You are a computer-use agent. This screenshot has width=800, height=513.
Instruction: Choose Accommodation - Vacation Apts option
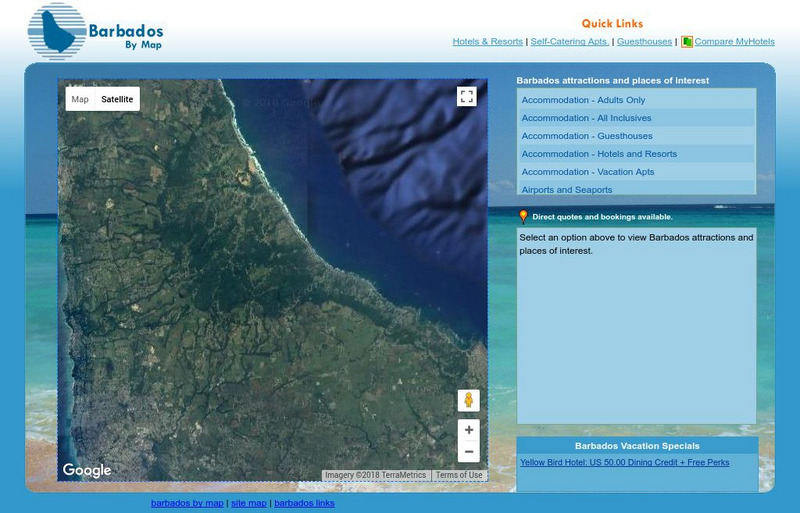tap(636, 172)
